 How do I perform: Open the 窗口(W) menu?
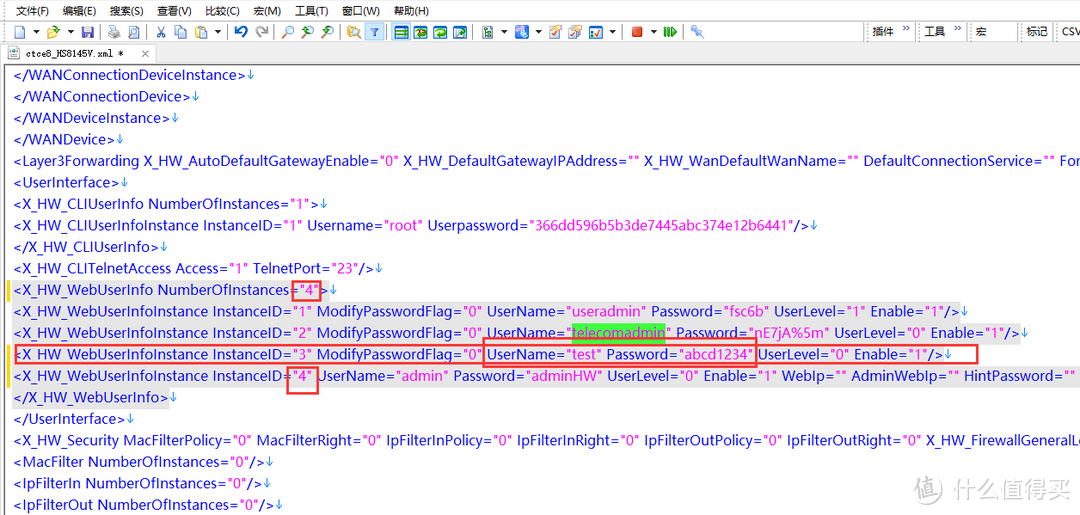[360, 11]
